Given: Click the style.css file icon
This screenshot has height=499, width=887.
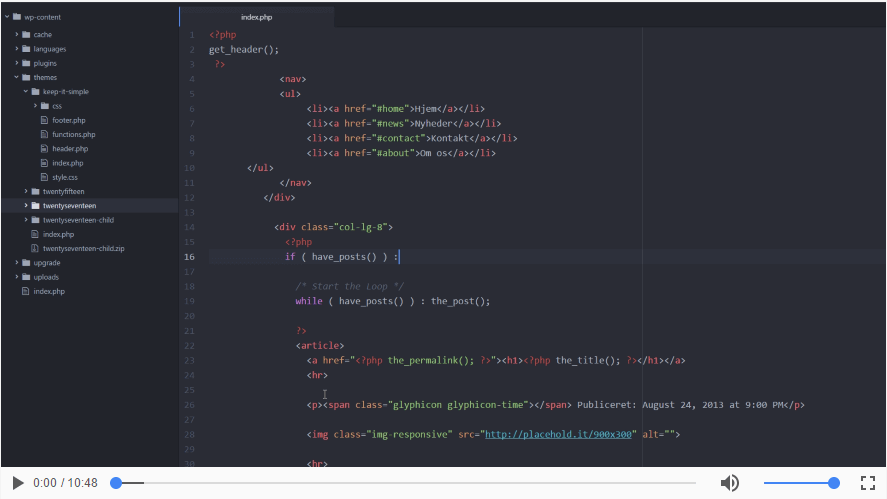Looking at the screenshot, I should [x=45, y=177].
